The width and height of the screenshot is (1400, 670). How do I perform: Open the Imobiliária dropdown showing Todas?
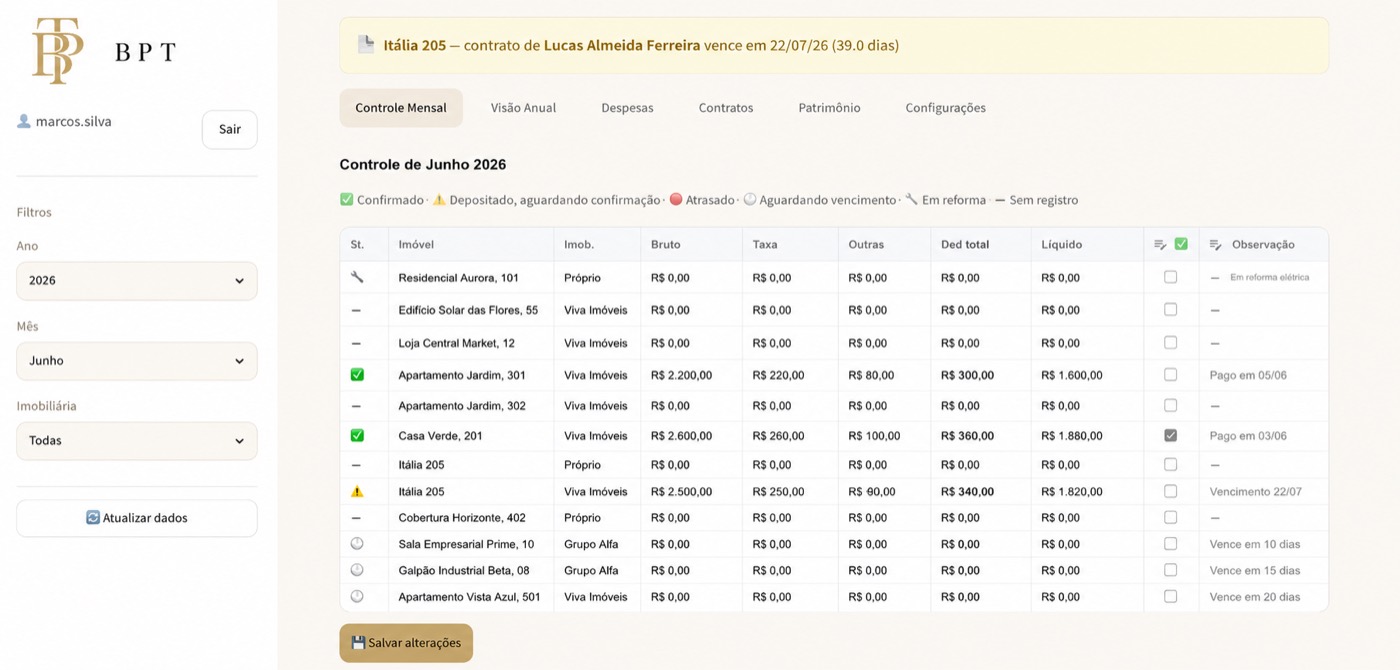137,441
